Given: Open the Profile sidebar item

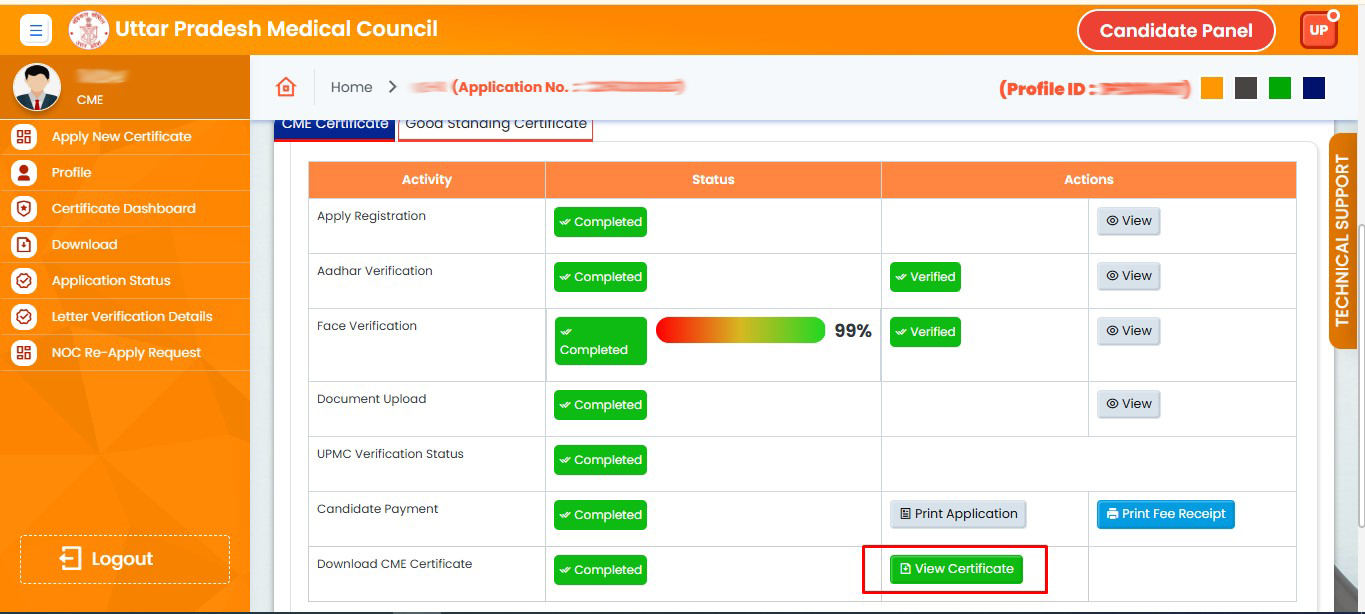Looking at the screenshot, I should [x=71, y=173].
